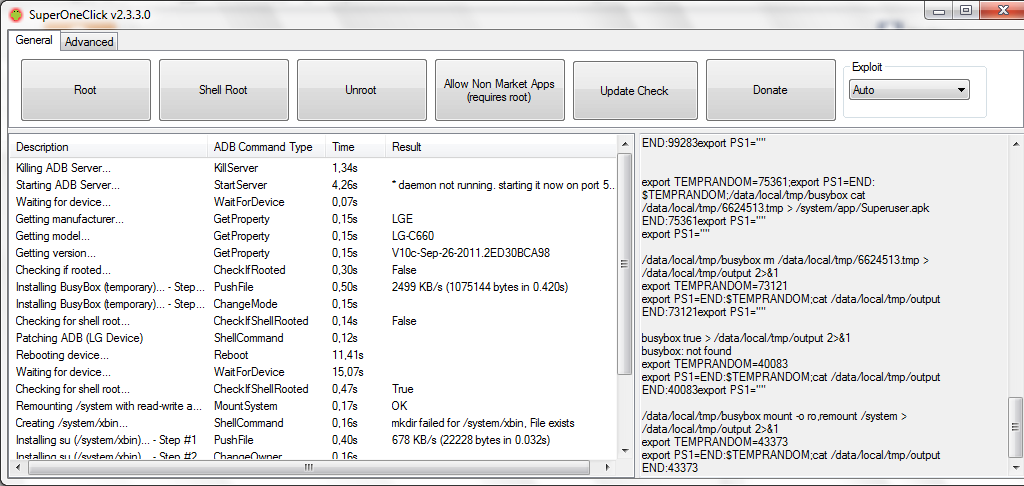Click the Result column header

click(x=500, y=147)
